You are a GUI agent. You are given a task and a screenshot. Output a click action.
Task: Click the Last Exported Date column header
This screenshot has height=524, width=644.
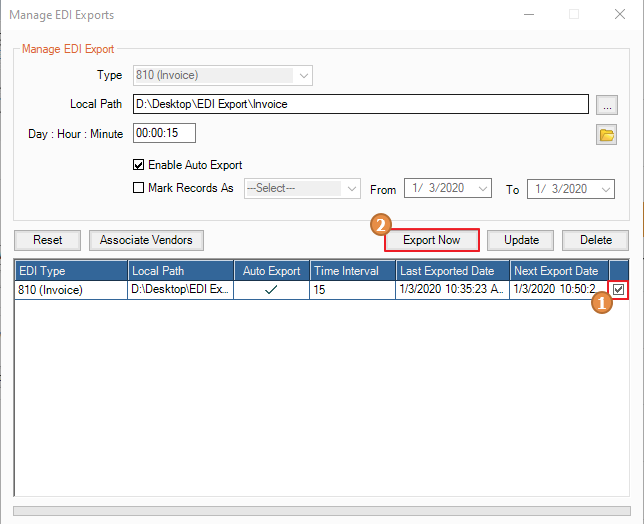[452, 271]
